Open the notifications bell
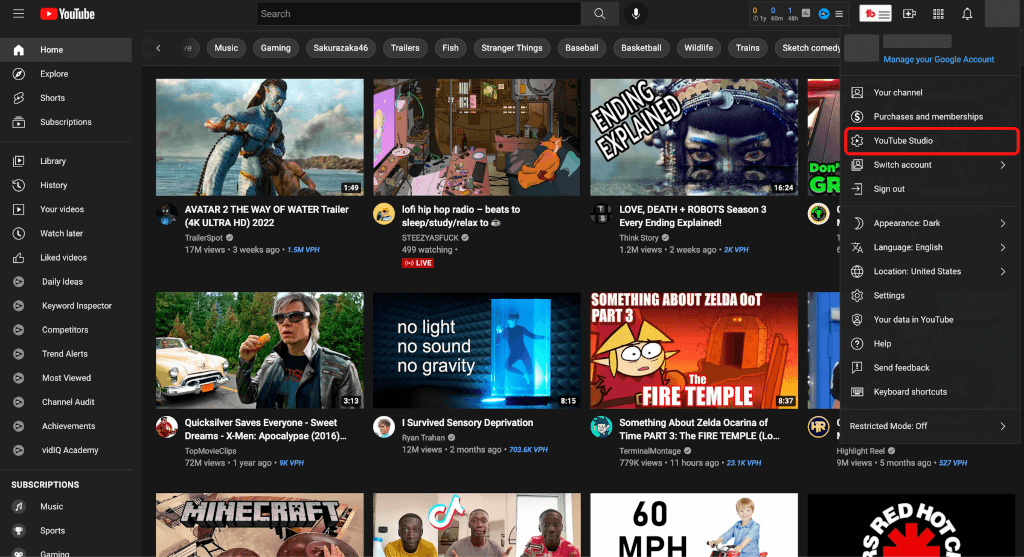The width and height of the screenshot is (1024, 557). tap(967, 14)
